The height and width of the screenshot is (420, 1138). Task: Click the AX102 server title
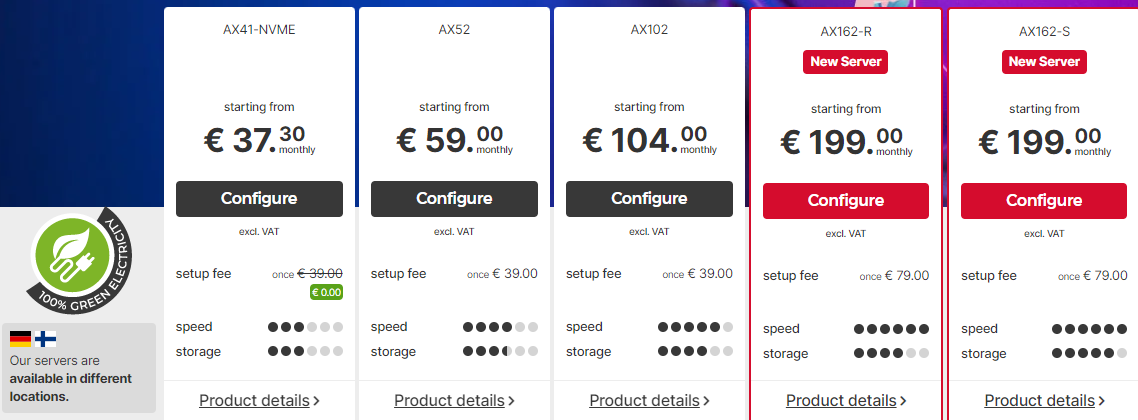650,30
